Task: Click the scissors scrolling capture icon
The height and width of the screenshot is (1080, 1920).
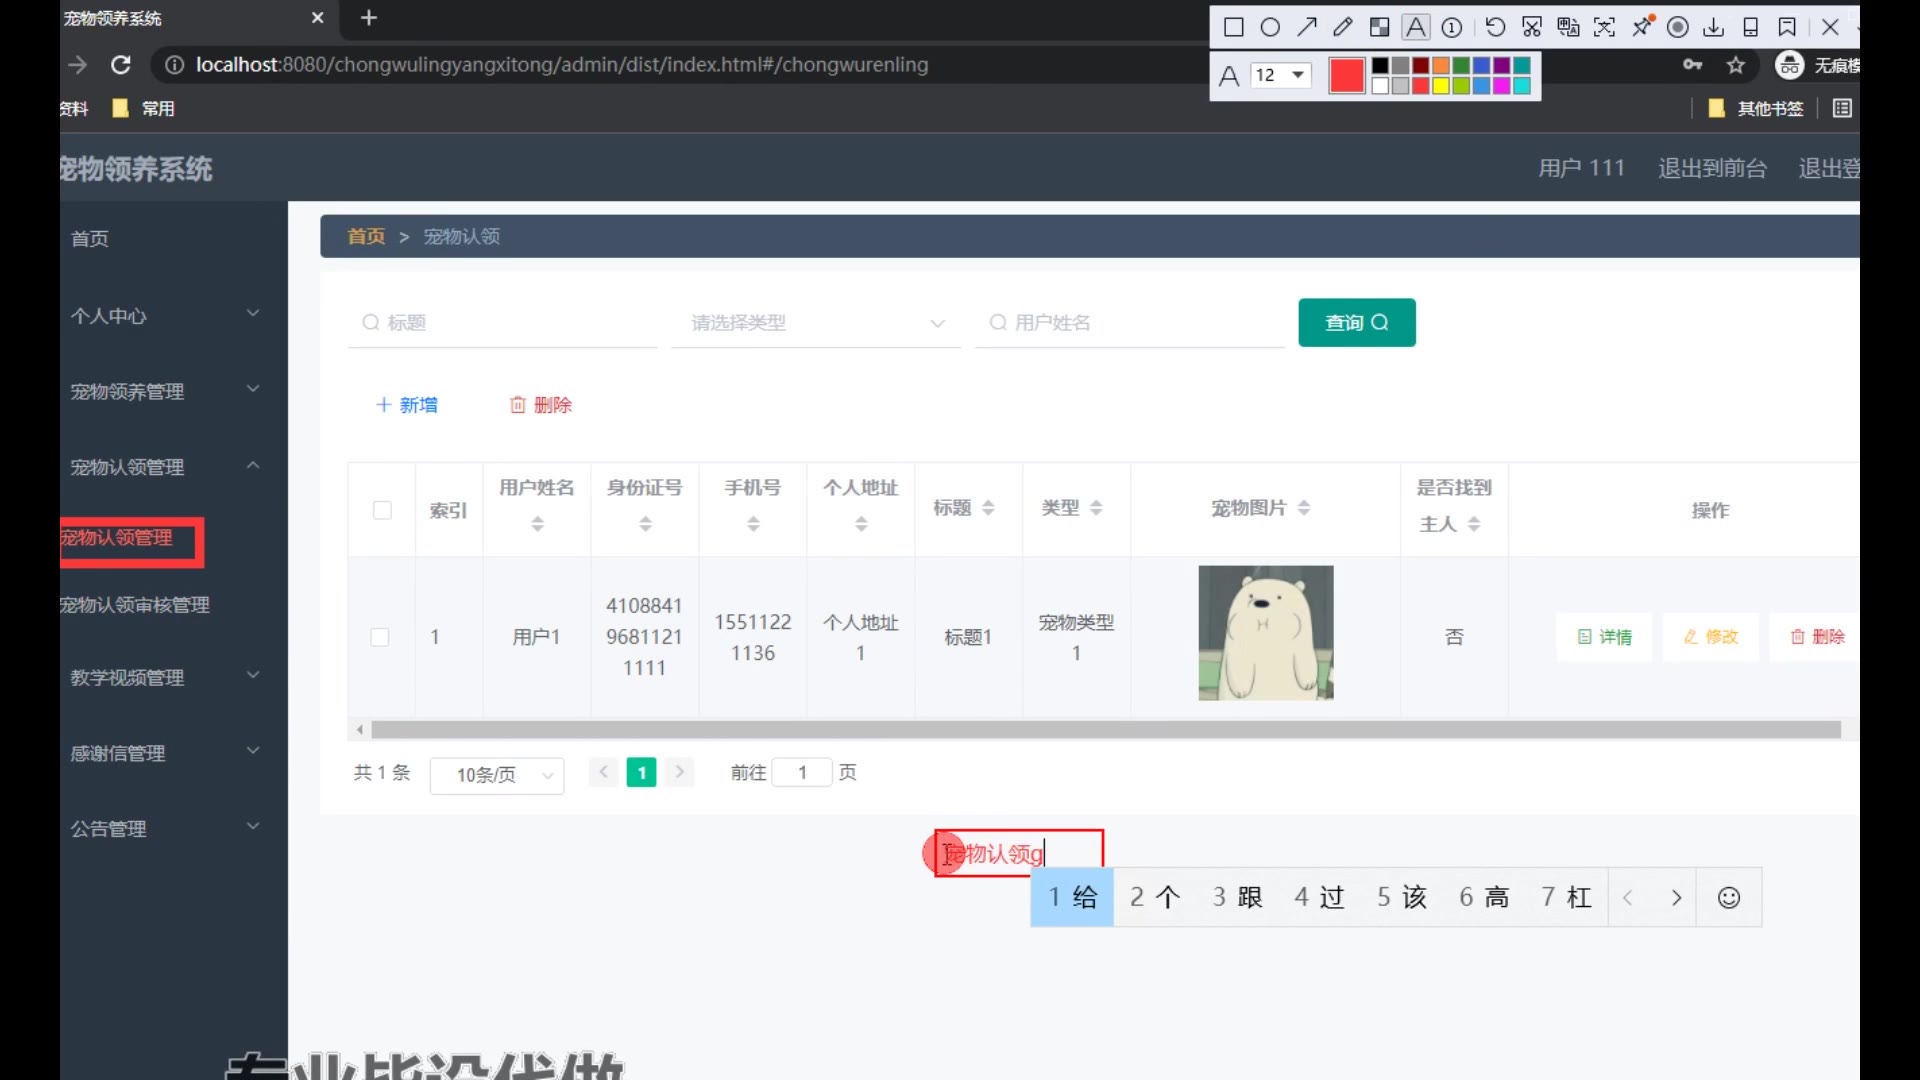Action: 1532,27
